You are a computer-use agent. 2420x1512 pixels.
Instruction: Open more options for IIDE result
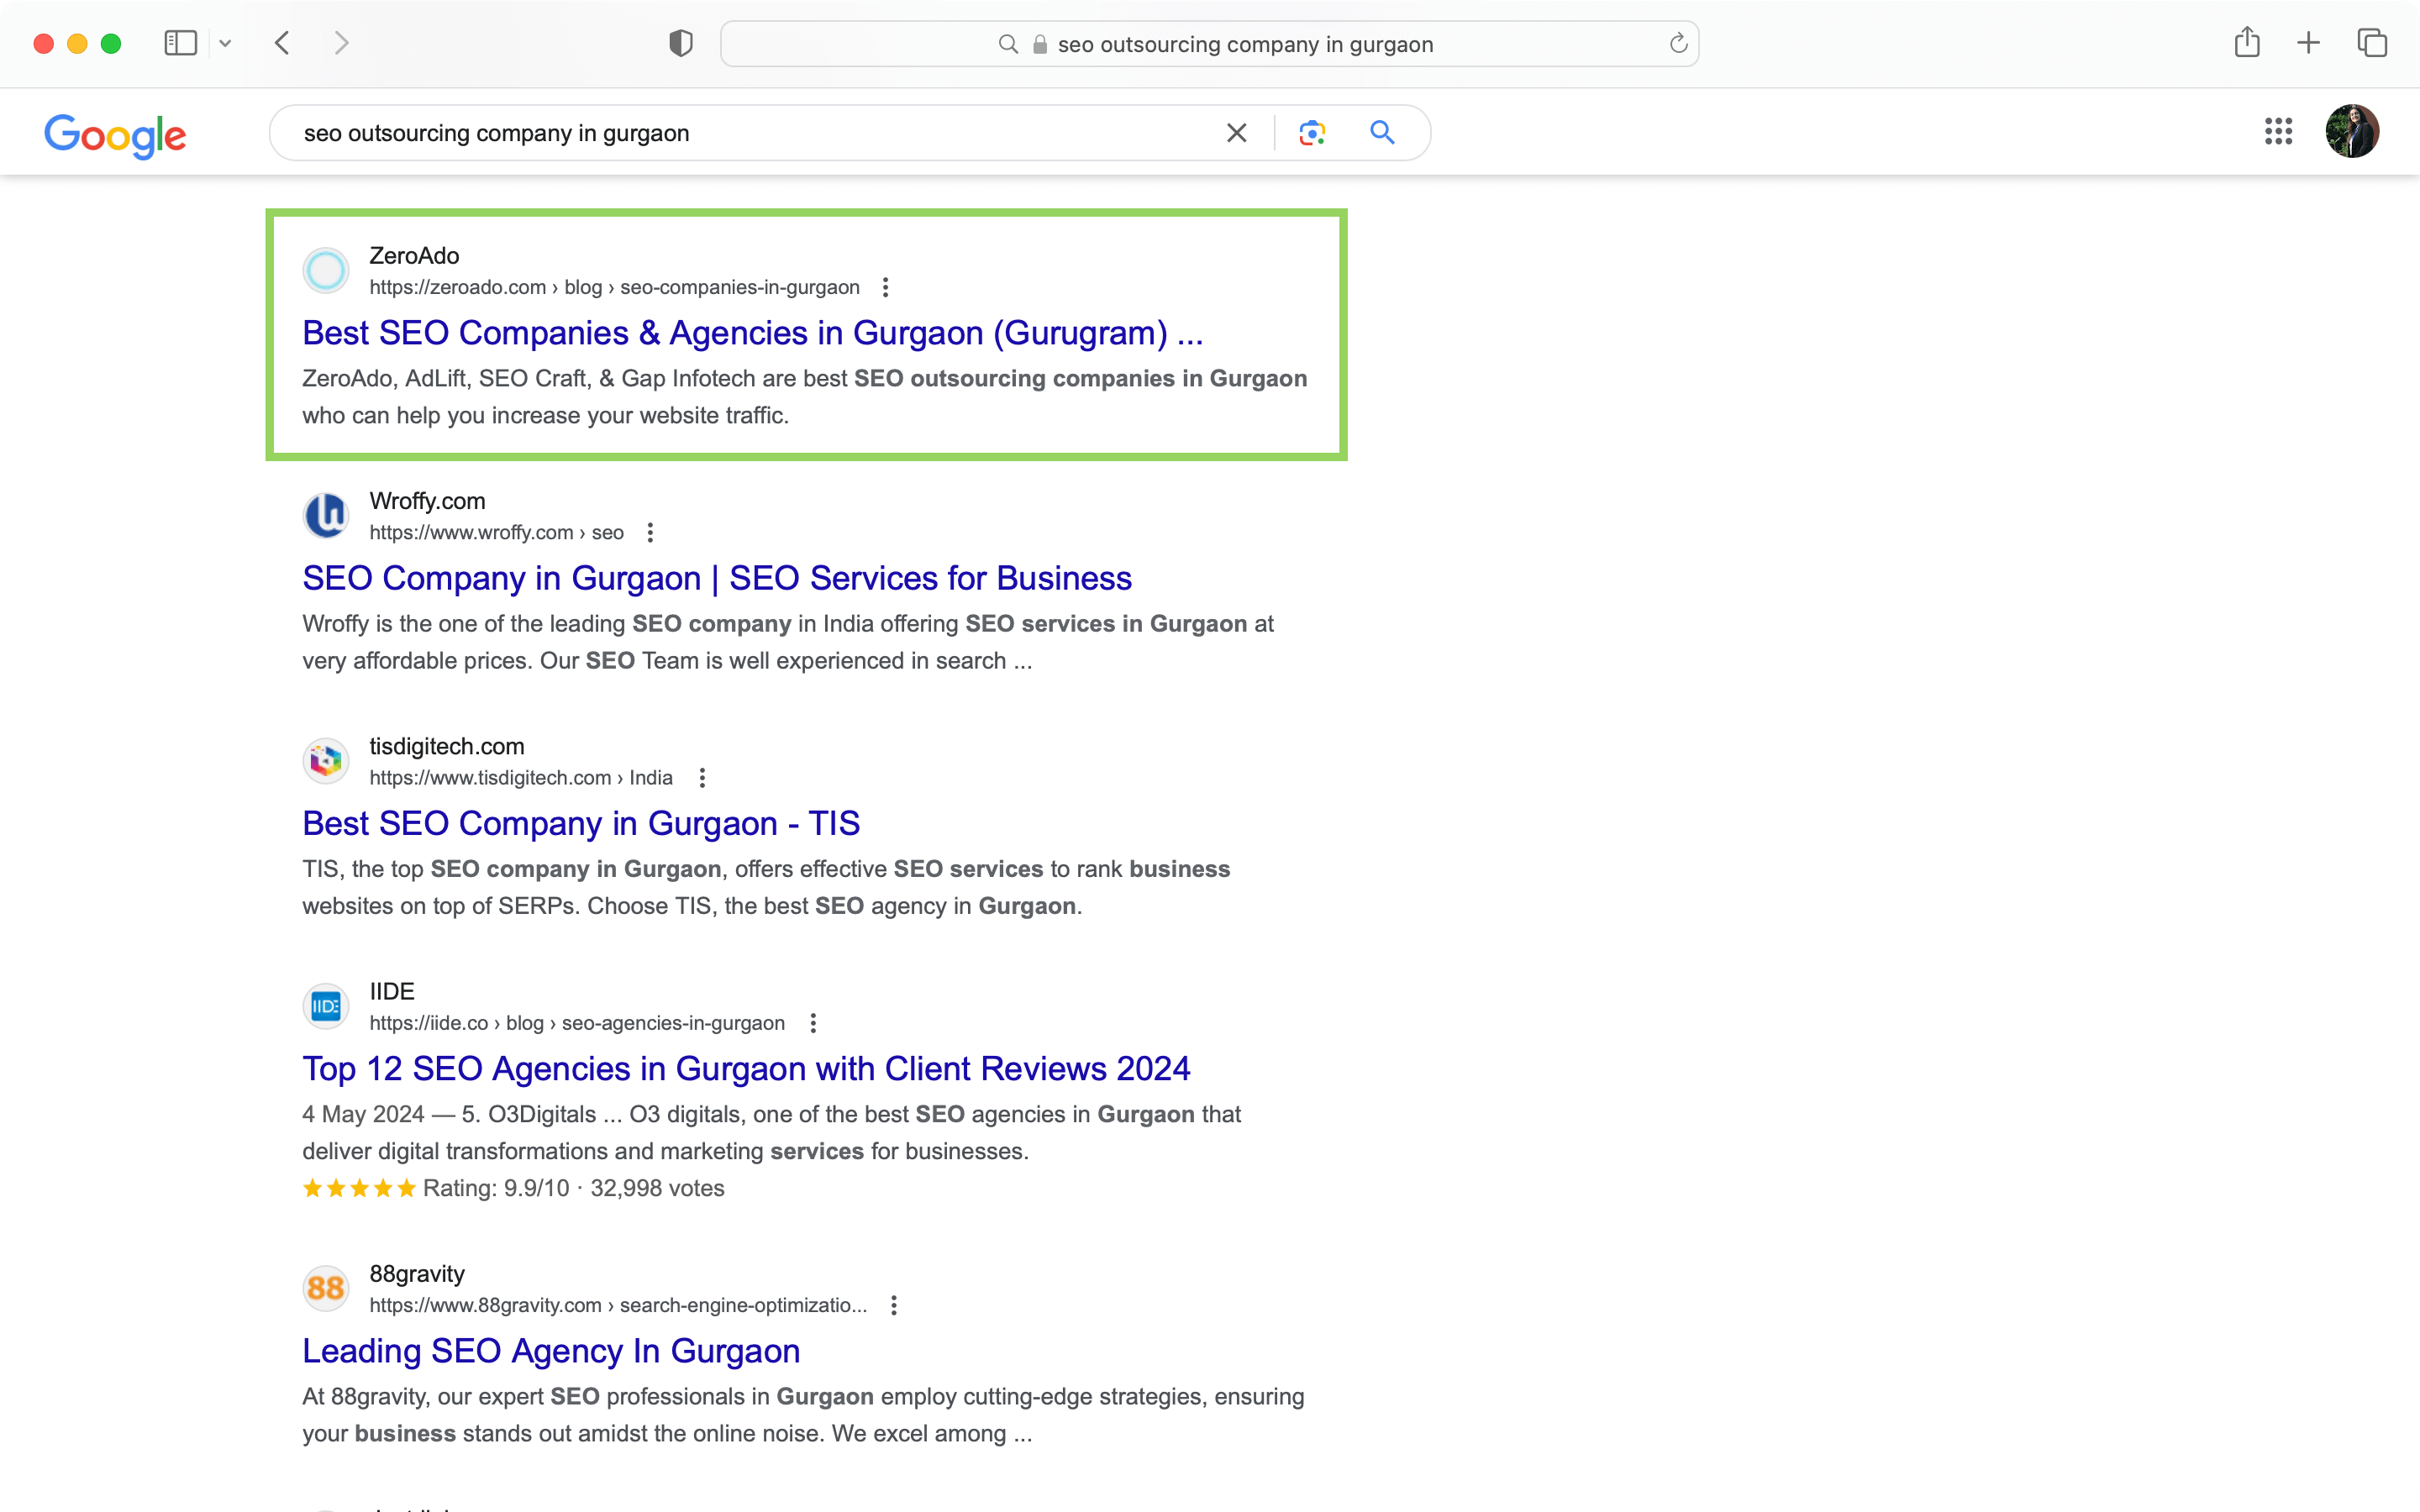[x=813, y=1023]
